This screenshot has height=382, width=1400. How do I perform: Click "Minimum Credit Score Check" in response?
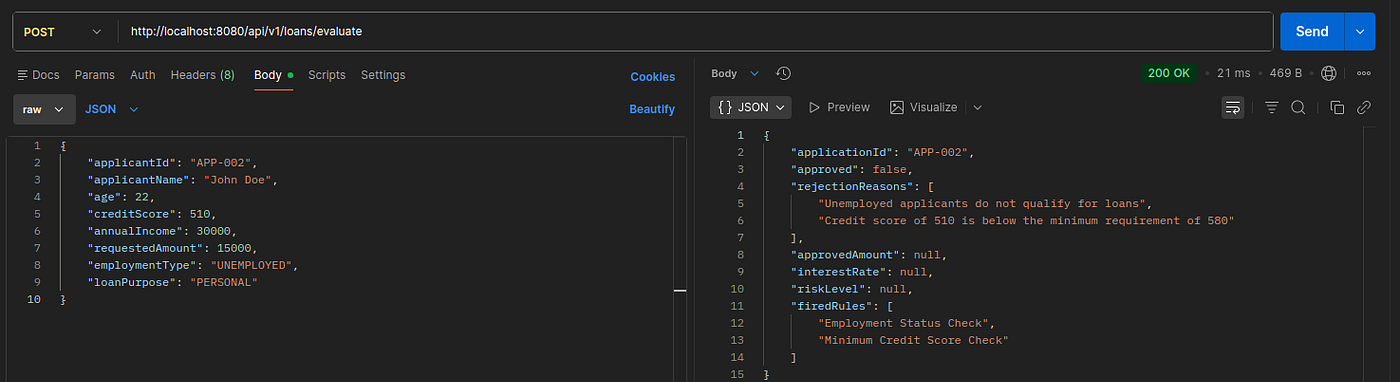point(913,340)
